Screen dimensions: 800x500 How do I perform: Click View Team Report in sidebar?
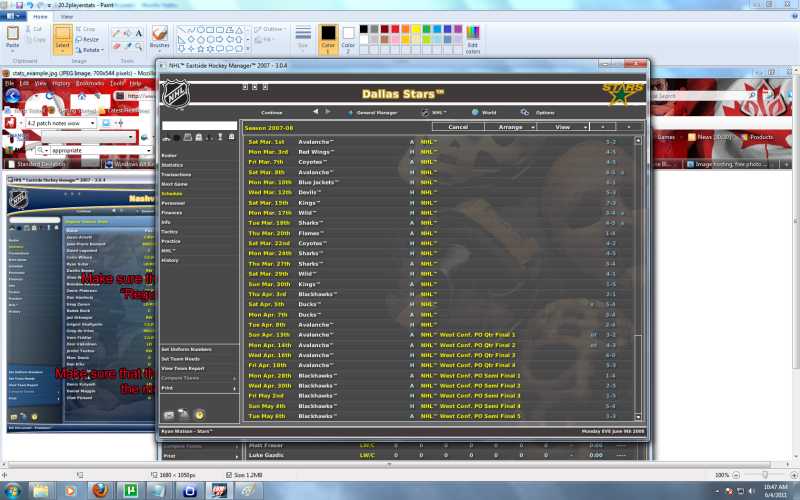[183, 368]
